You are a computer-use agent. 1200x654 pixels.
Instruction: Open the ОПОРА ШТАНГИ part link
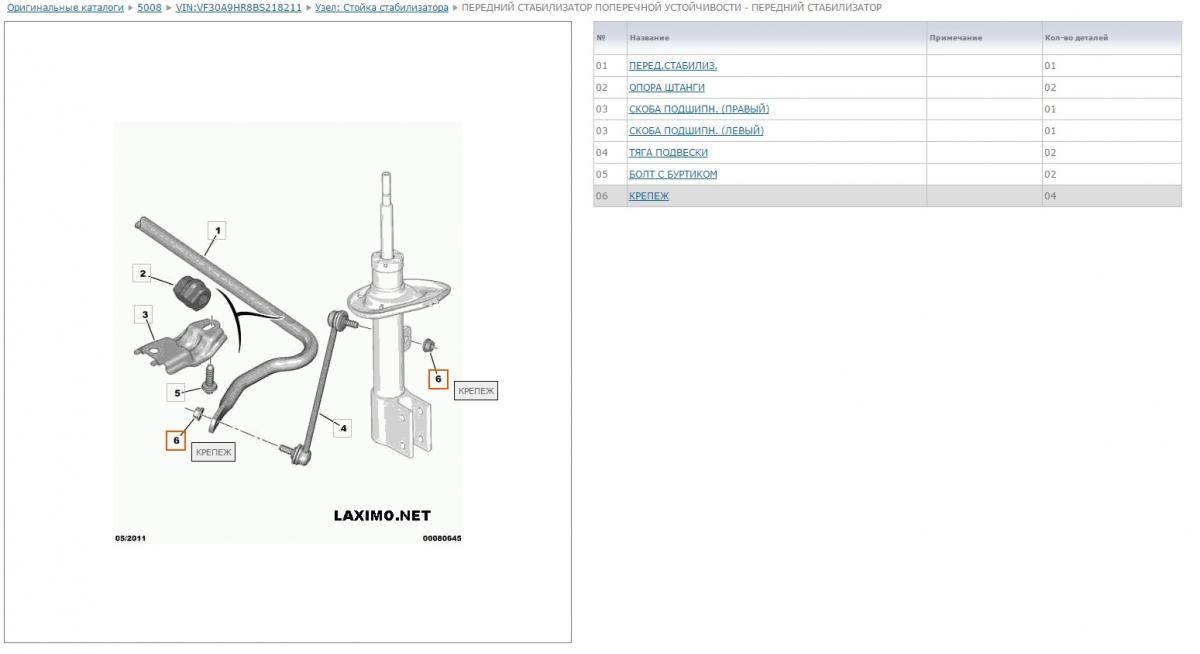[x=666, y=88]
